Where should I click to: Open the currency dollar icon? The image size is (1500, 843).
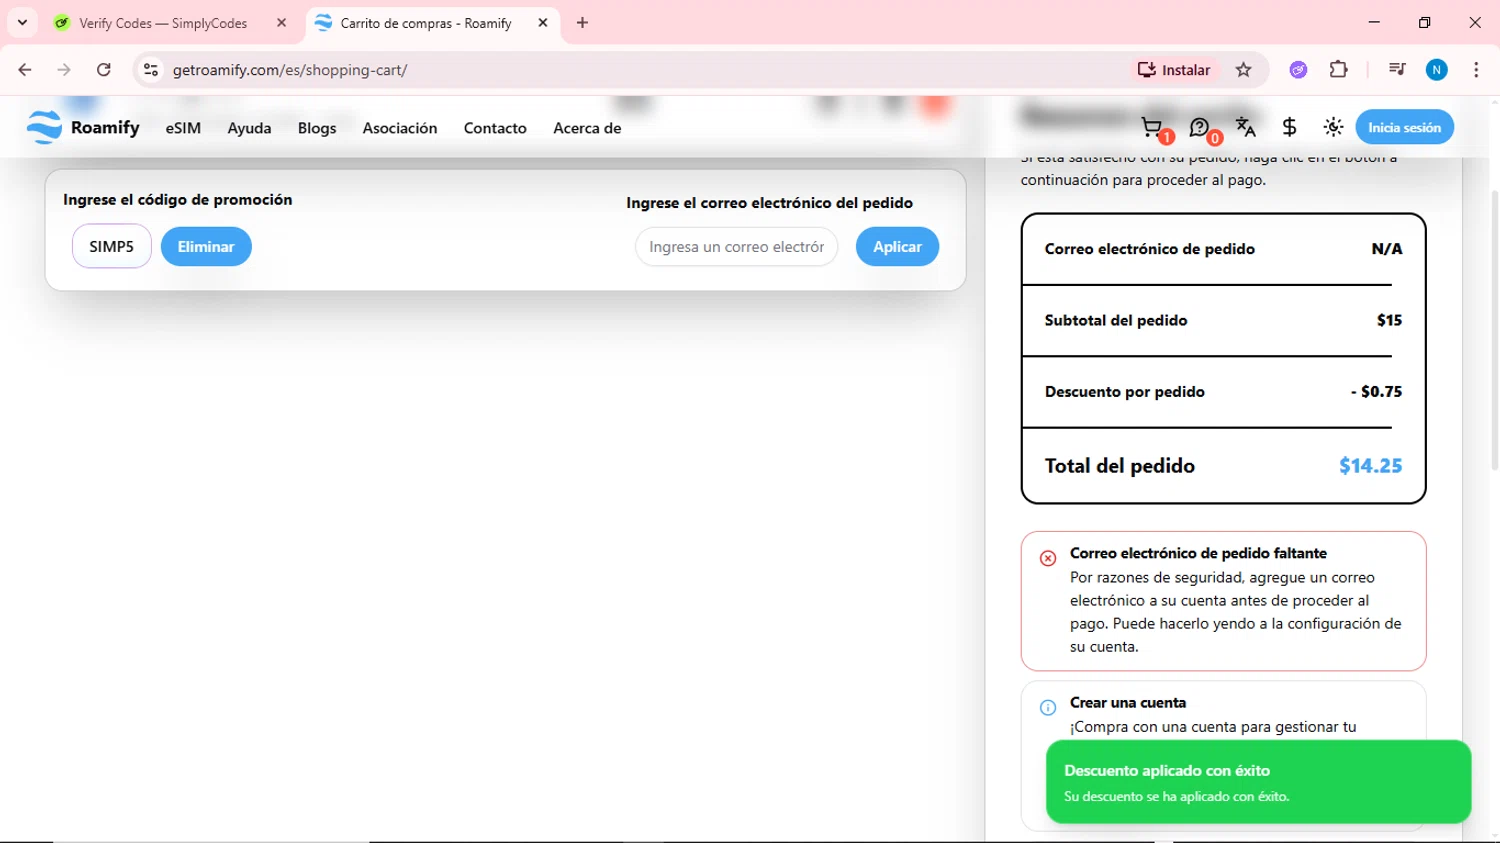[x=1289, y=127]
